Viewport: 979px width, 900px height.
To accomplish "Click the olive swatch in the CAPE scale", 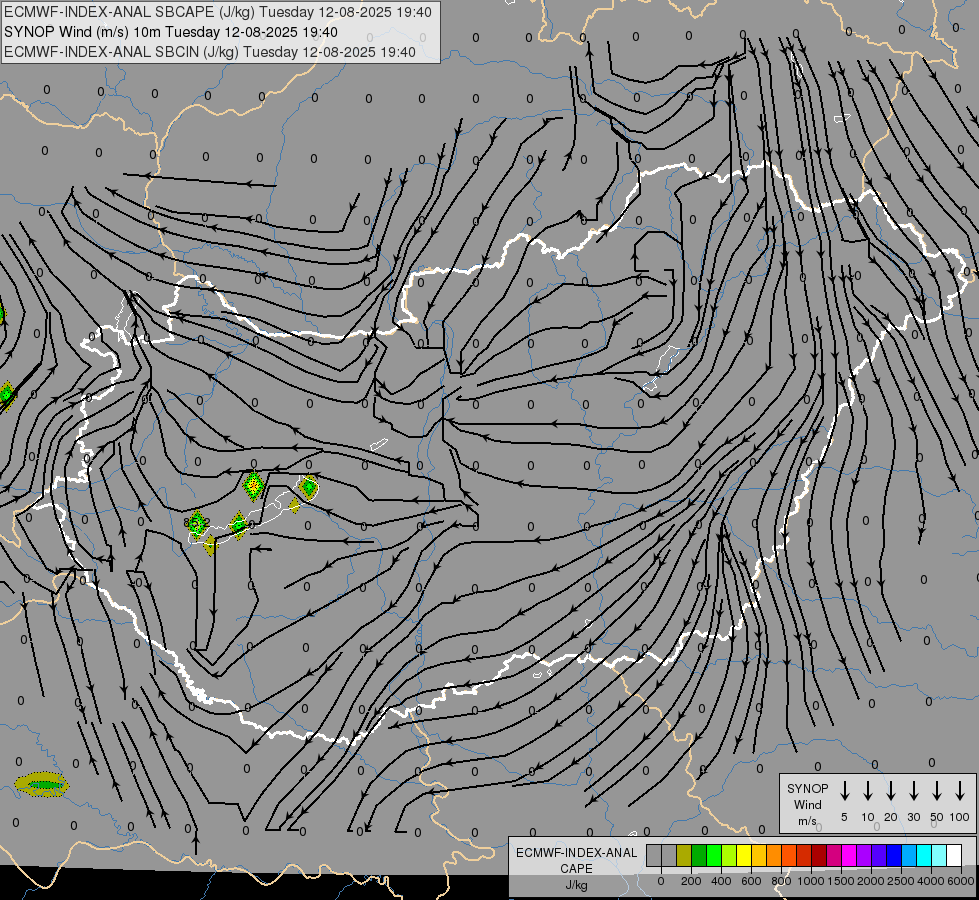I will point(684,856).
